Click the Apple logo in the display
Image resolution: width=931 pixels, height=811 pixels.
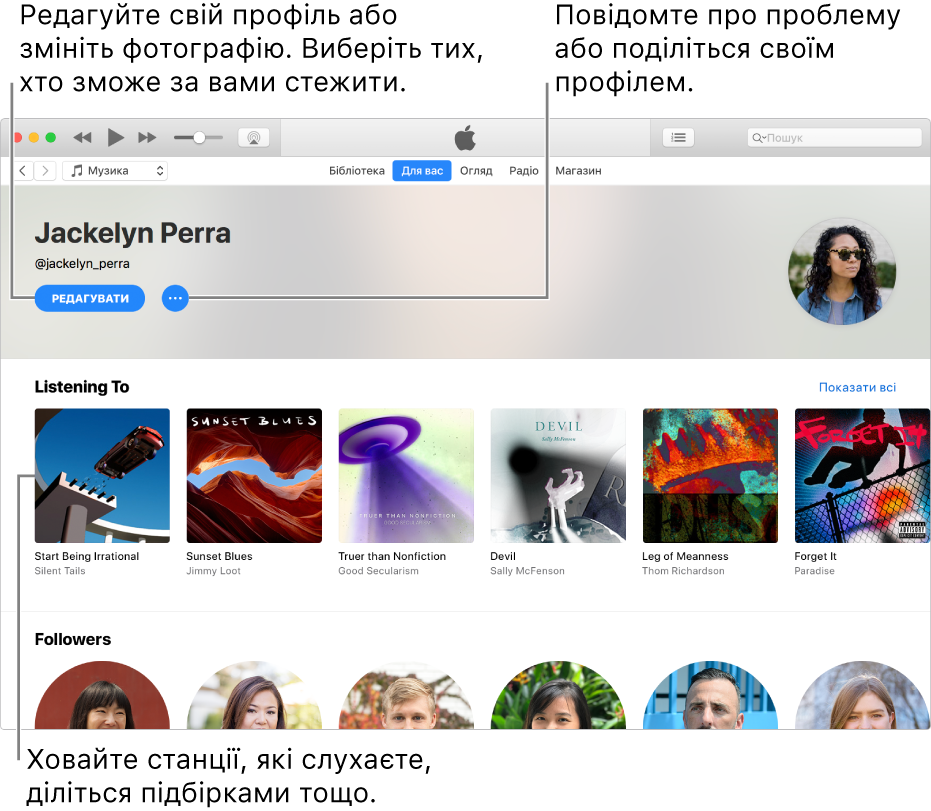click(465, 138)
